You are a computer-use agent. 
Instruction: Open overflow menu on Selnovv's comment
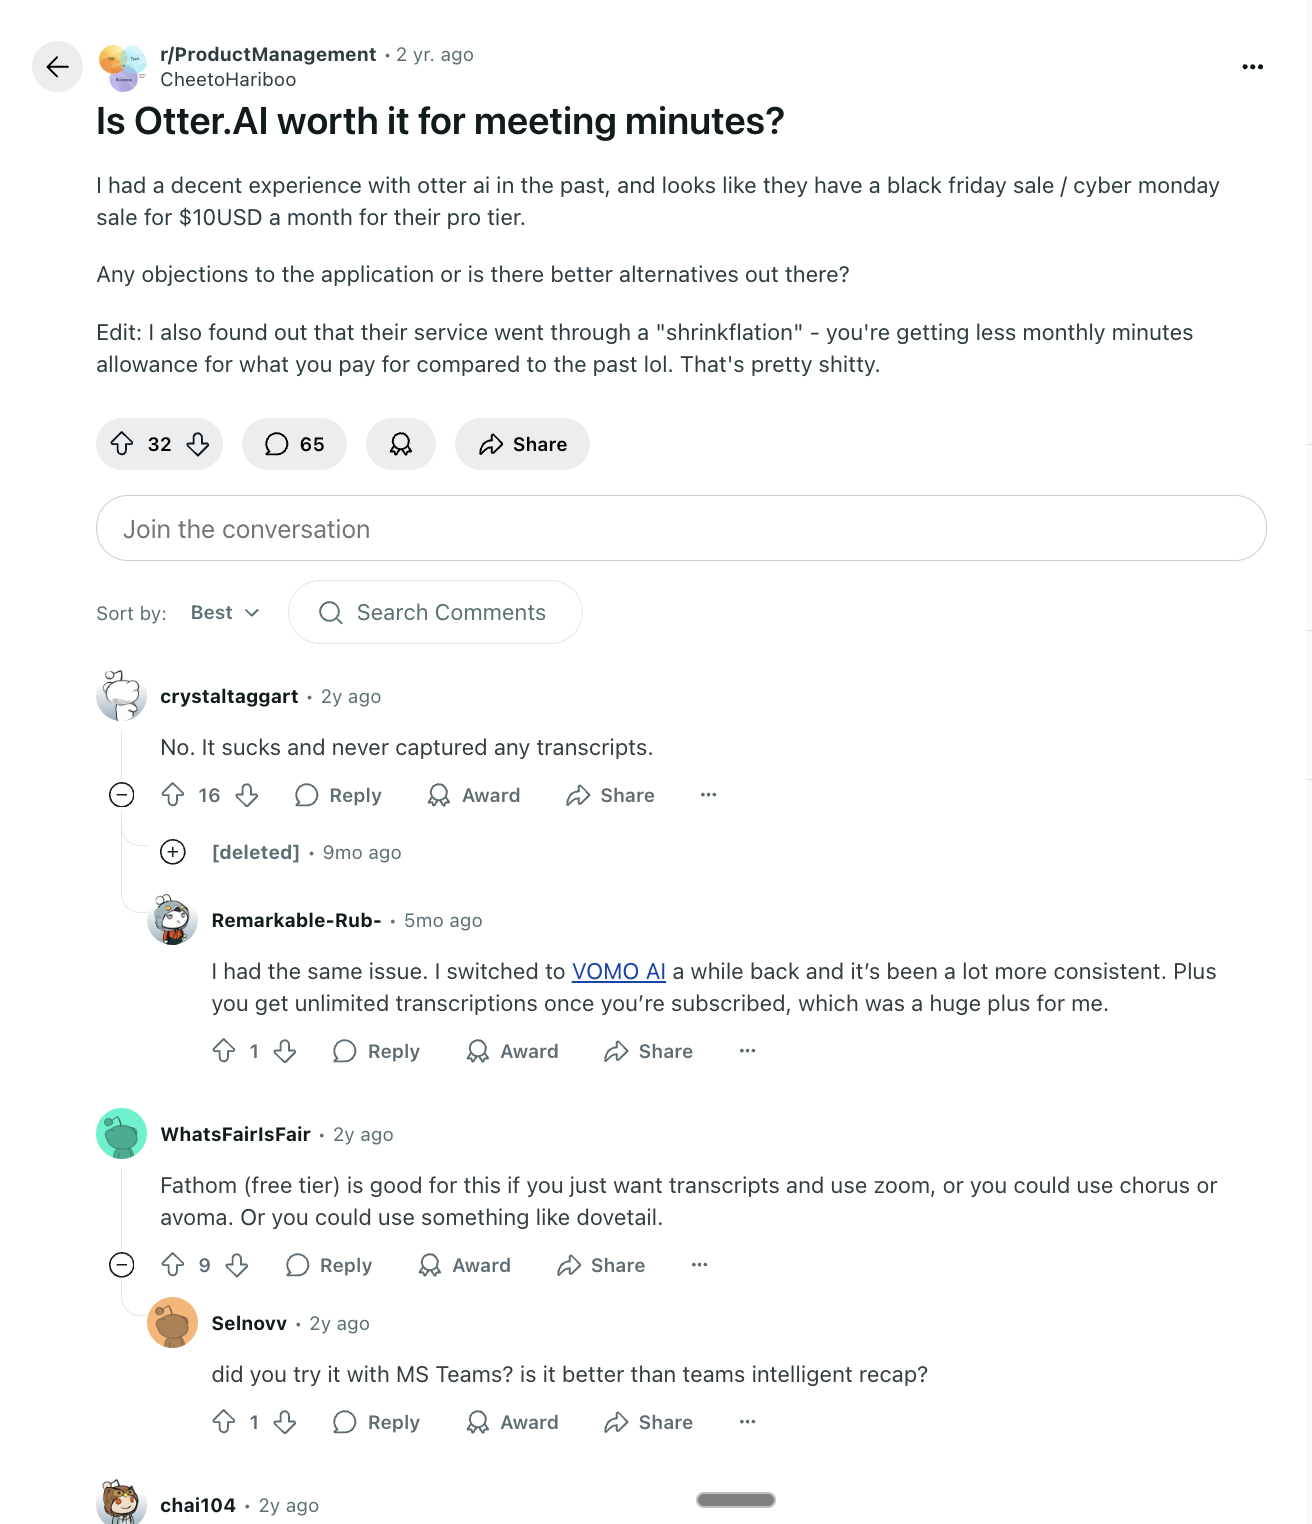pyautogui.click(x=747, y=1421)
